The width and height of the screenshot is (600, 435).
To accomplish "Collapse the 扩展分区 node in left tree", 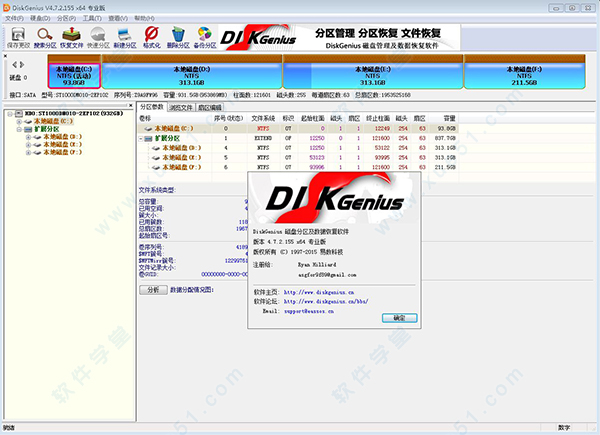I will click(19, 129).
